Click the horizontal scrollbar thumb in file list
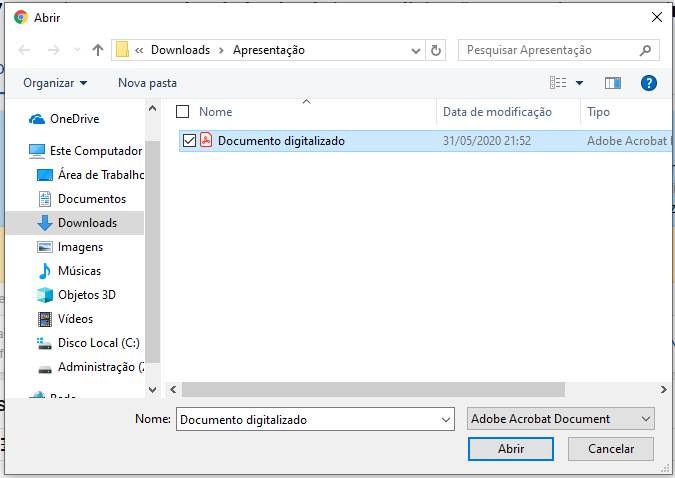Screen dimensions: 675x478 click(x=373, y=390)
